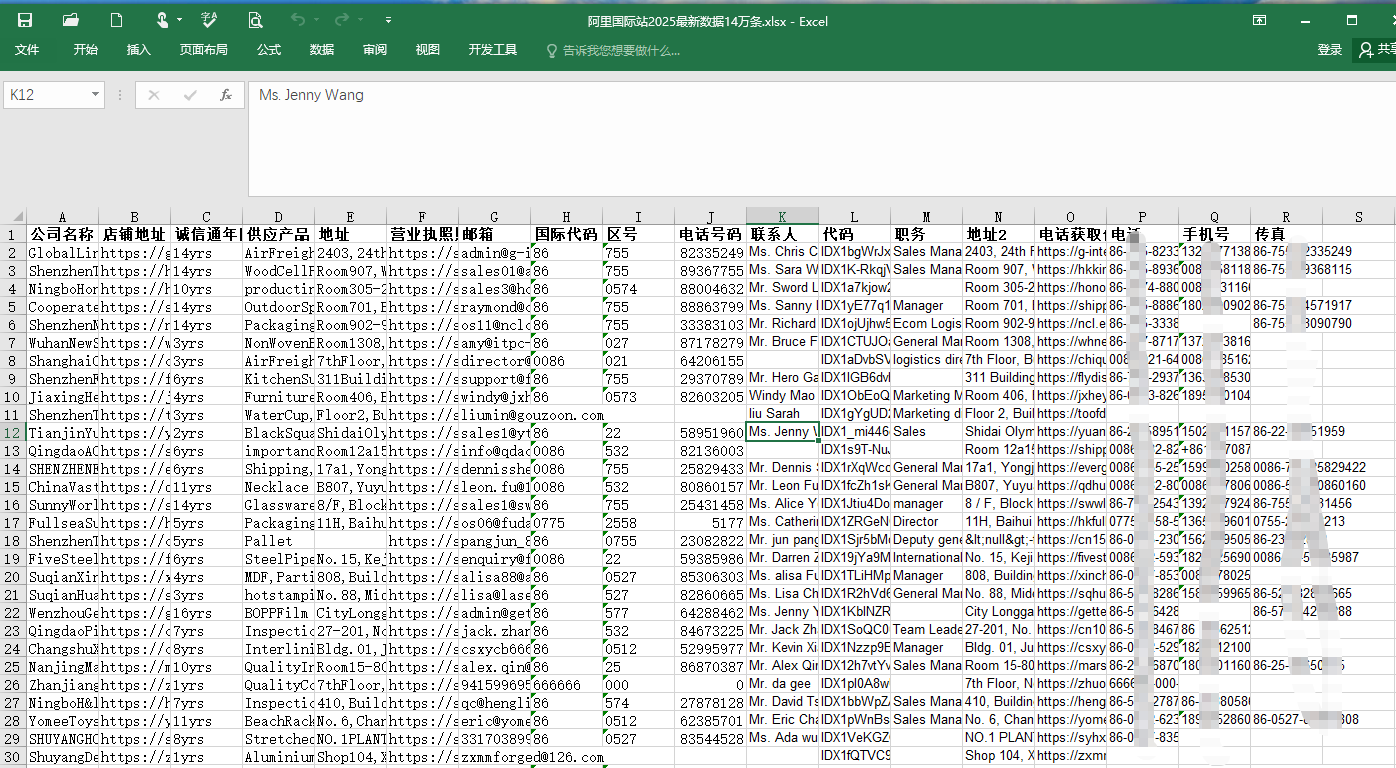Select row 26 header

13,684
